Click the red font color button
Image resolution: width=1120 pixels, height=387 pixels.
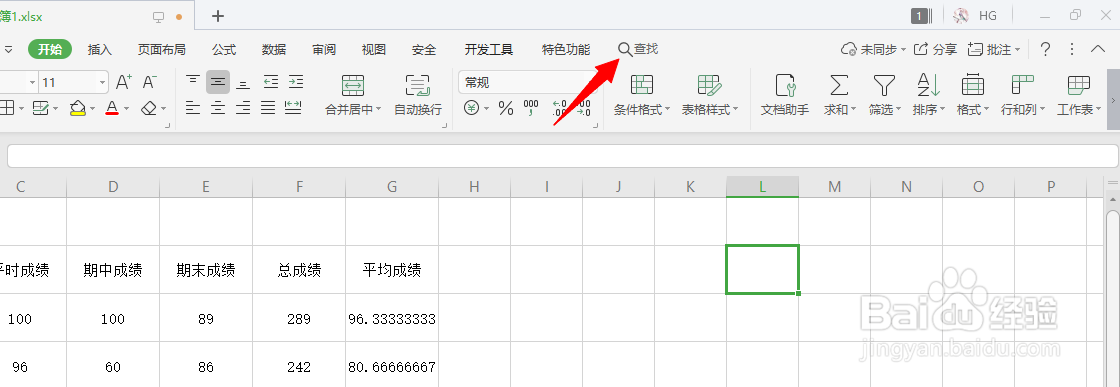(111, 109)
